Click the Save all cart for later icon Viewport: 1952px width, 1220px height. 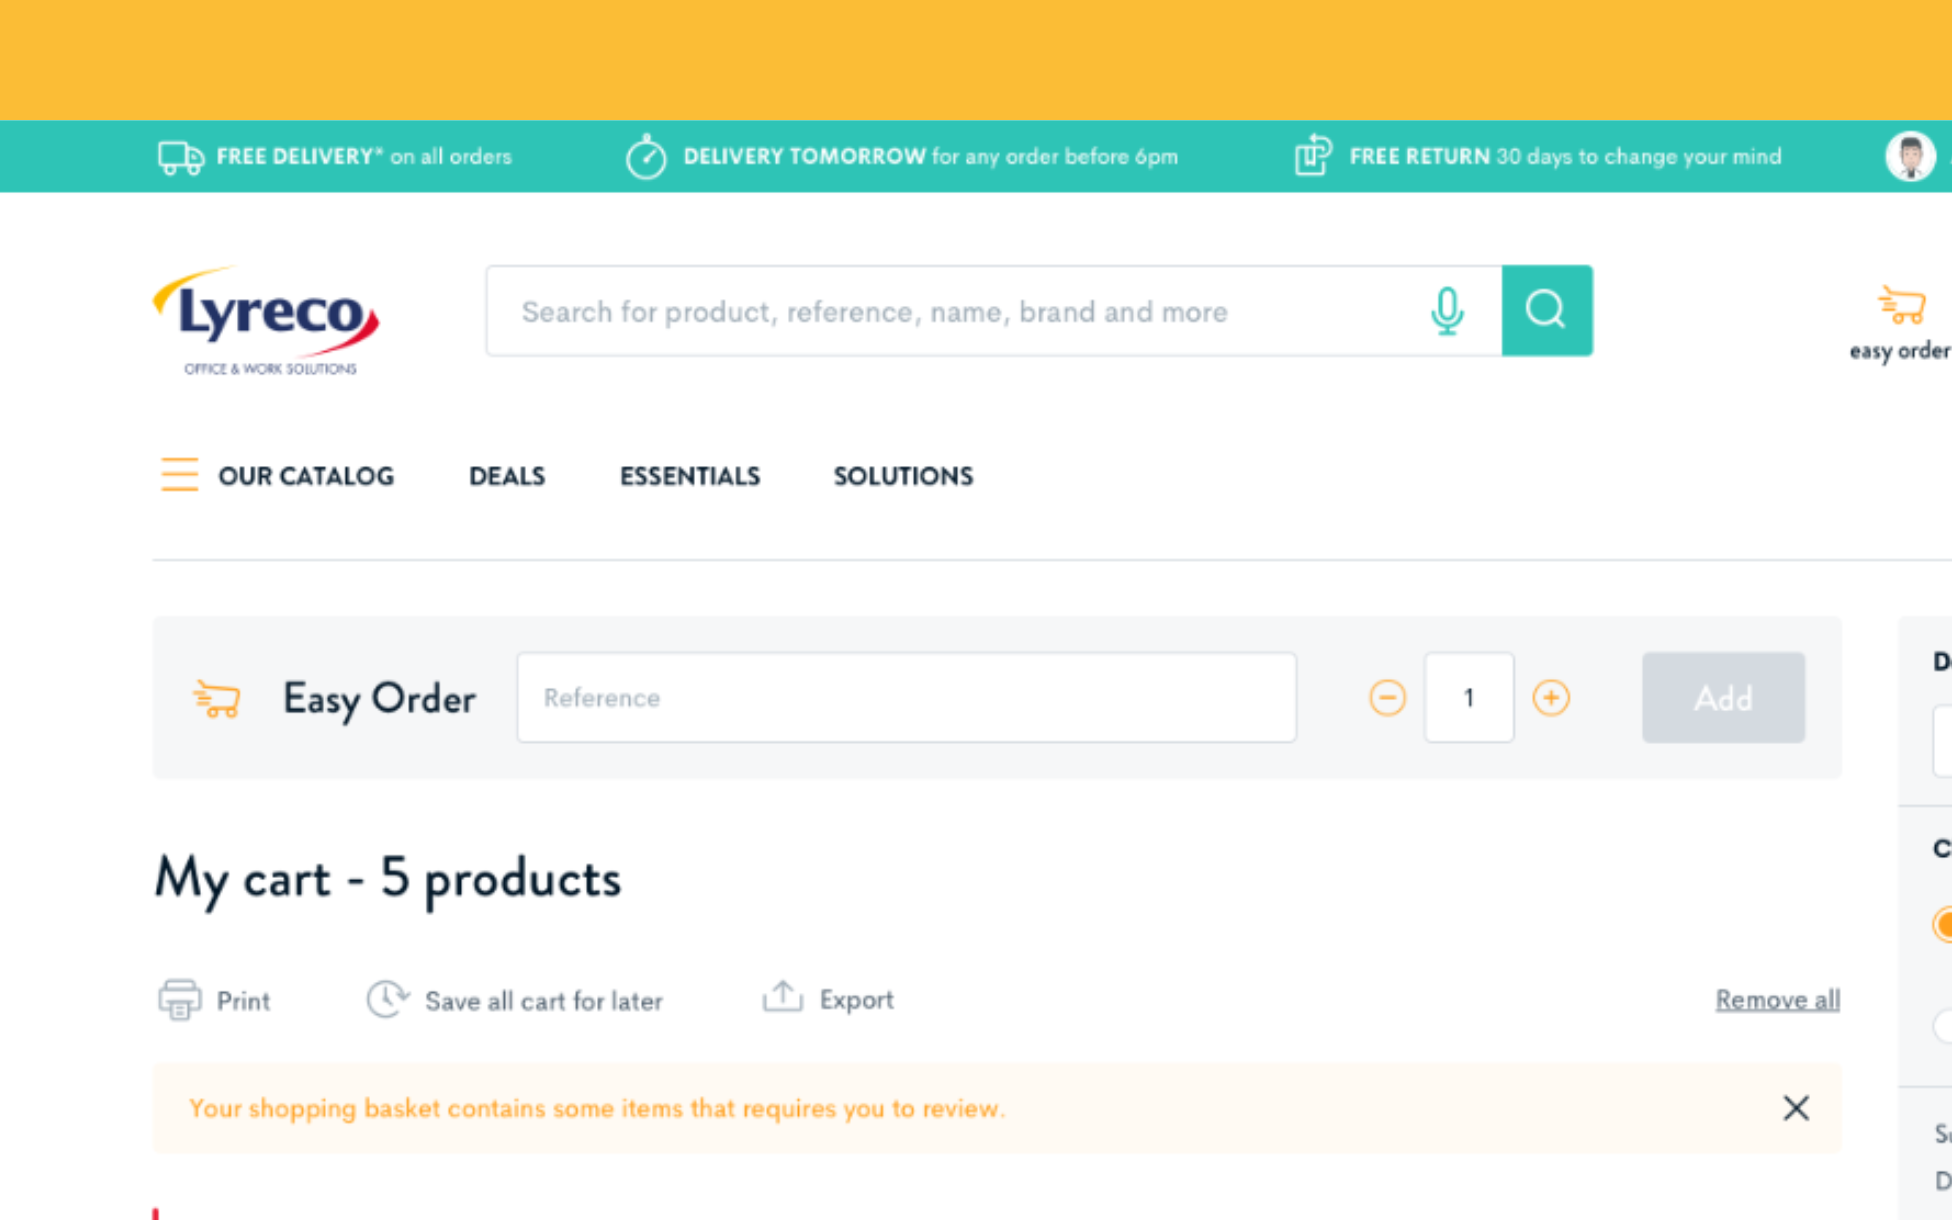tap(387, 998)
